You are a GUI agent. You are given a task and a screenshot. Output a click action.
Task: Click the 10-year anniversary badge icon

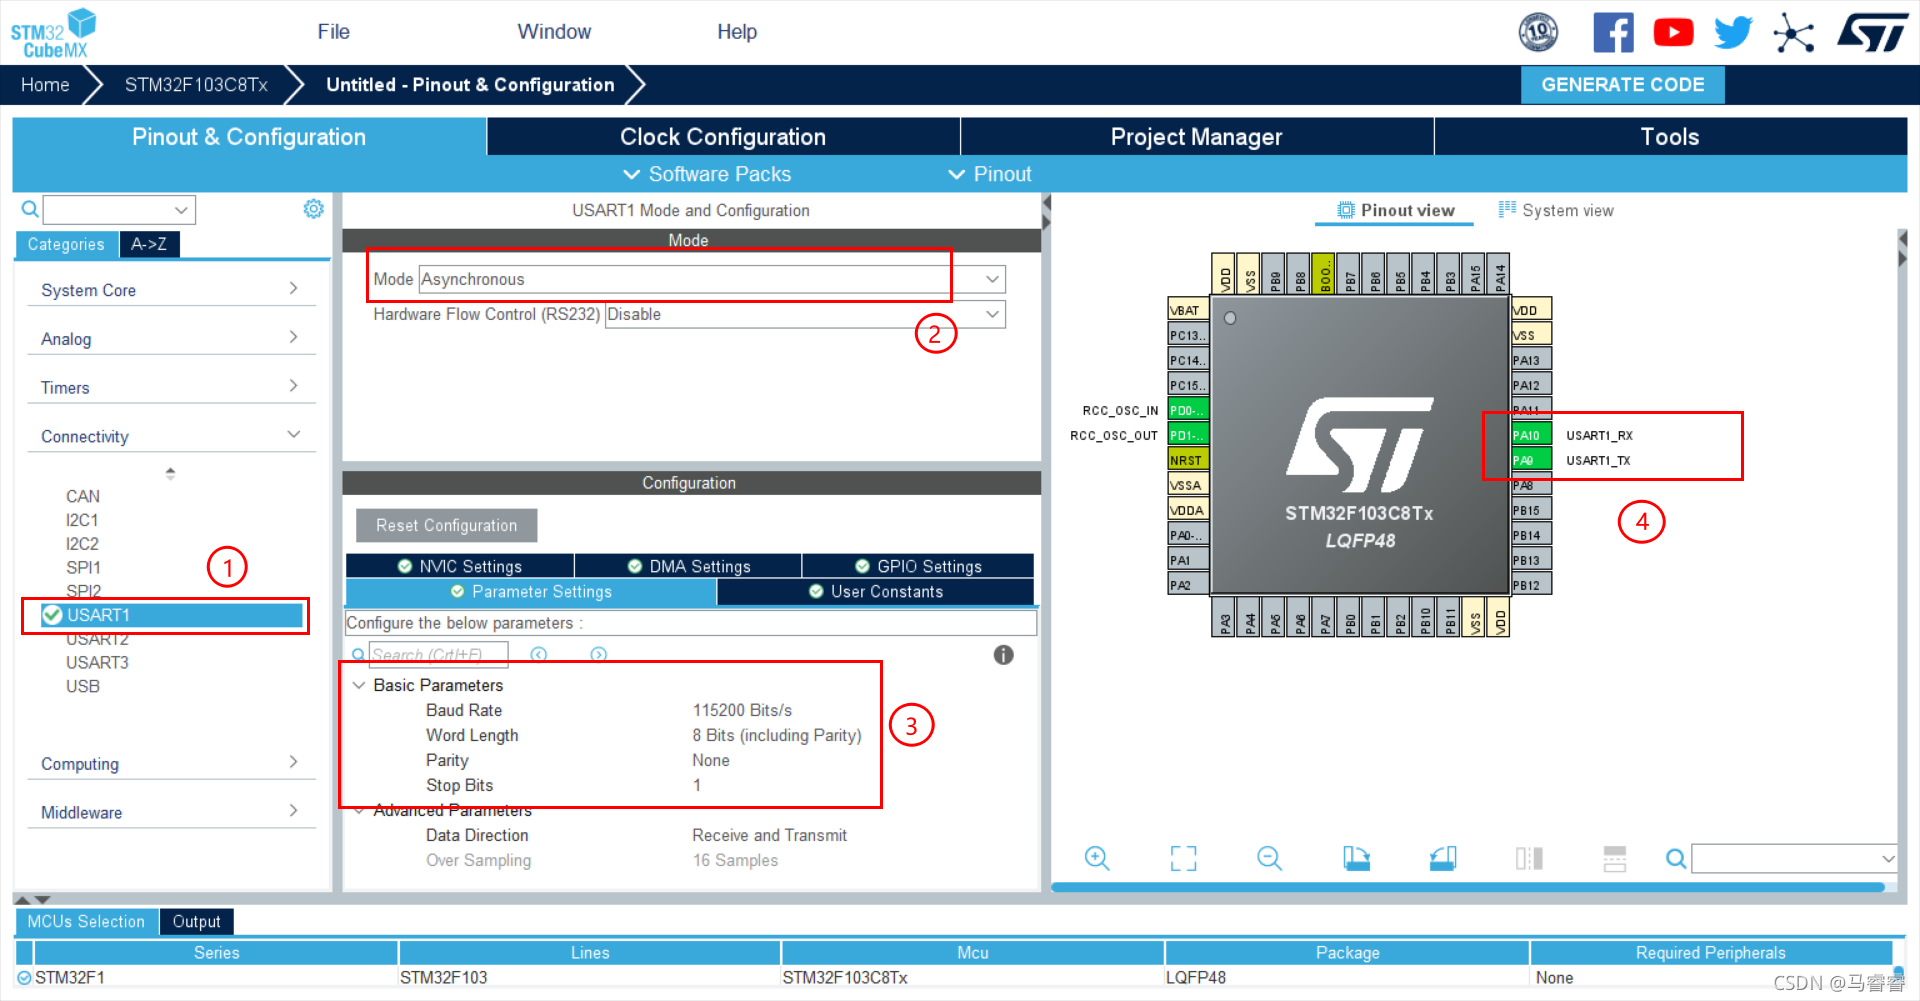(1538, 33)
